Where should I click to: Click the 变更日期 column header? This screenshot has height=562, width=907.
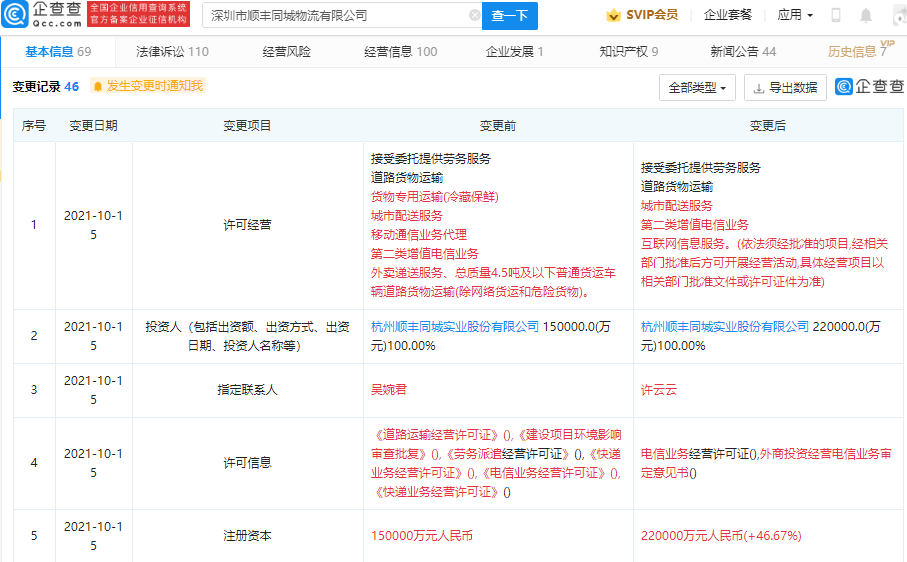(x=94, y=125)
